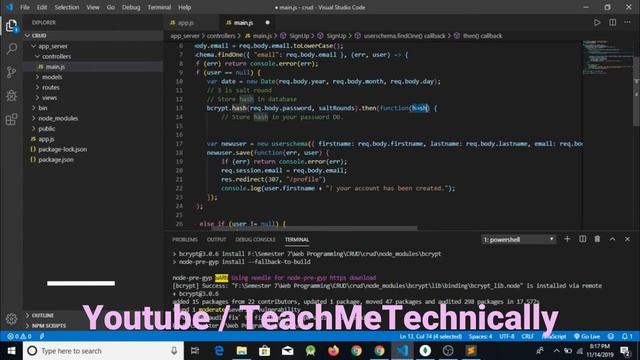This screenshot has height=360, width=640.
Task: Split the editor to the right
Action: (612, 22)
